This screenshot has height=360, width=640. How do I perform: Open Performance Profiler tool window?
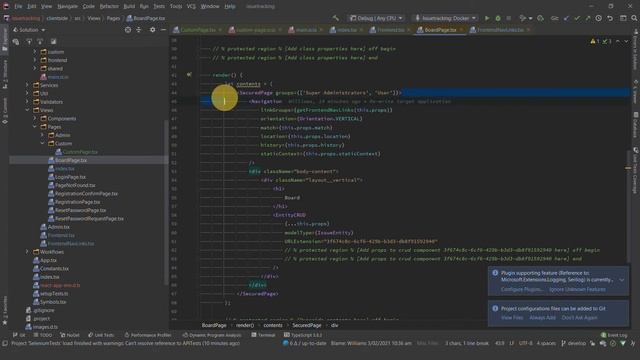click(x=148, y=335)
